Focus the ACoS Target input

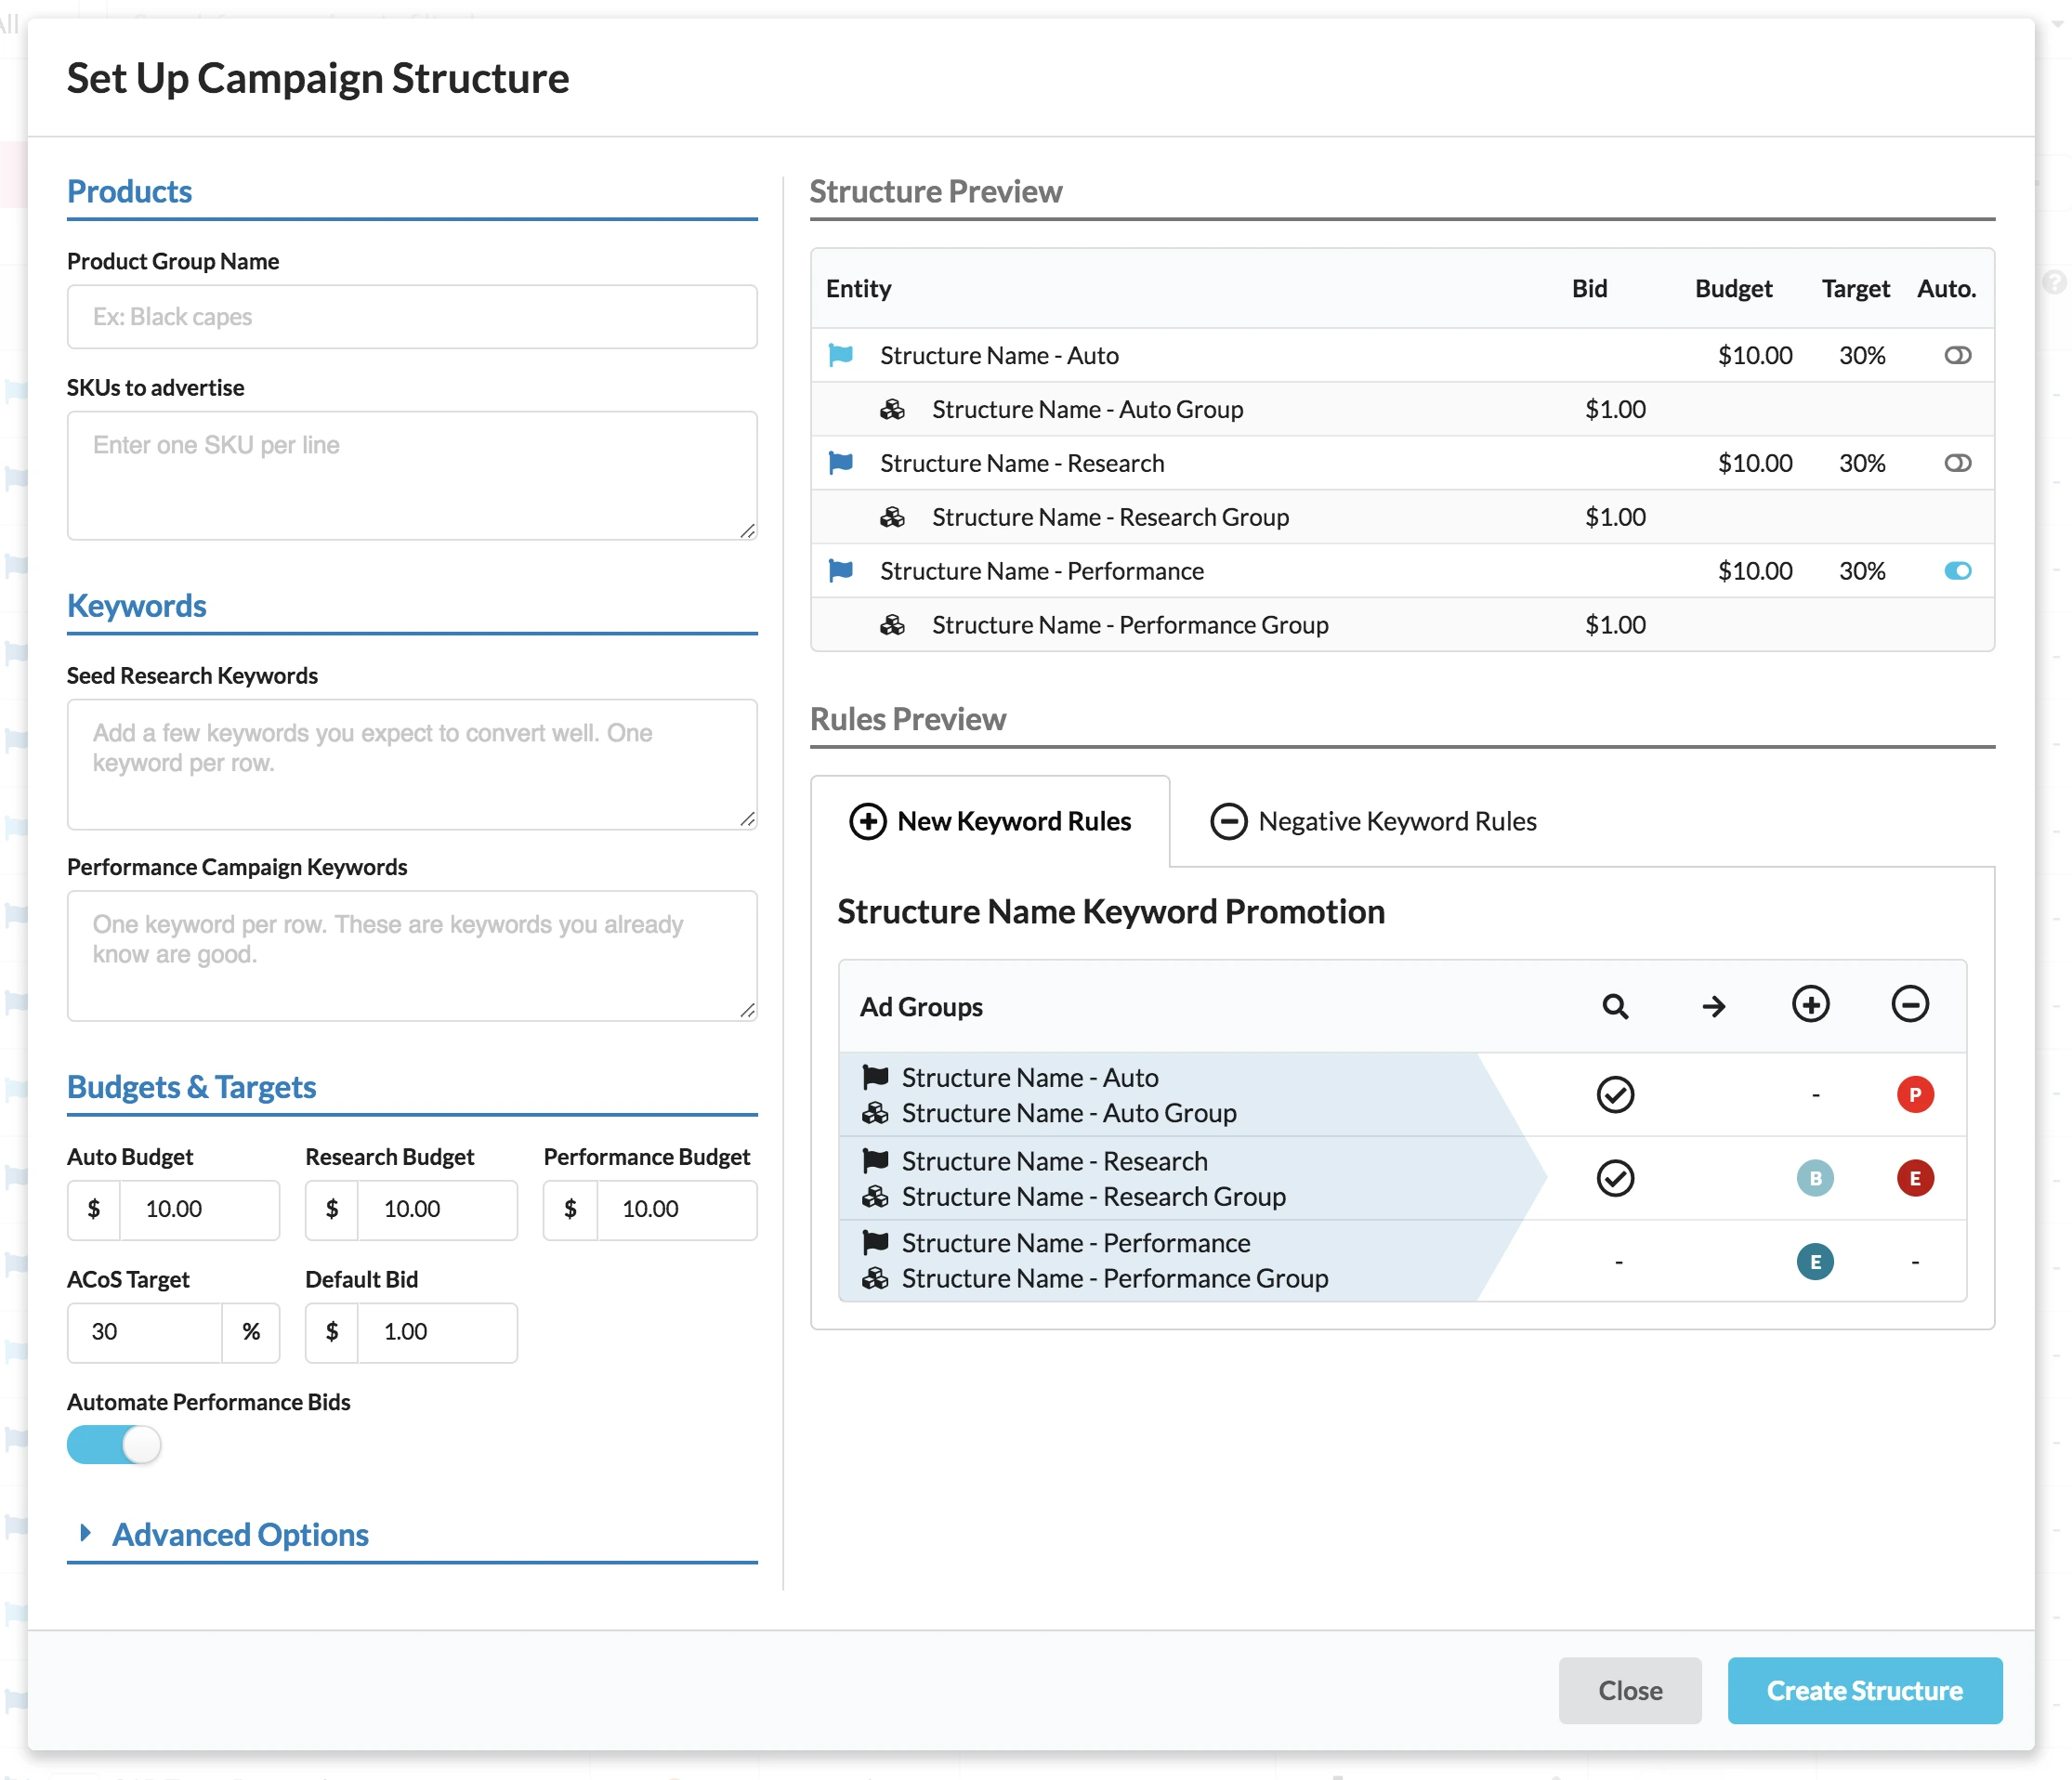click(145, 1332)
